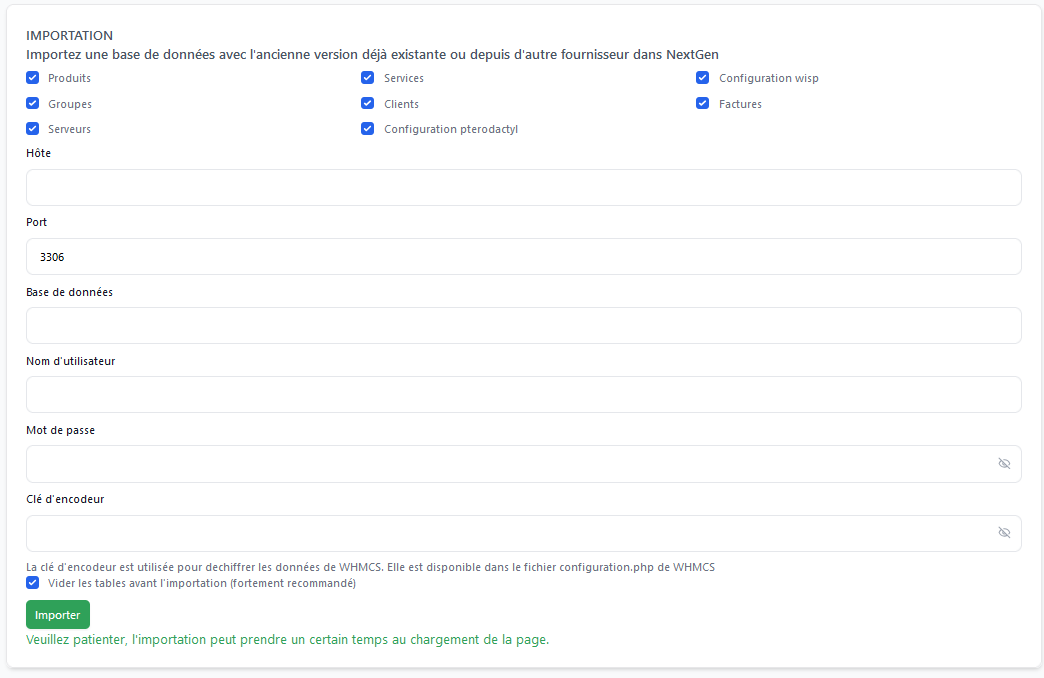The width and height of the screenshot is (1044, 678).
Task: Click the Importer button
Action: [x=58, y=615]
